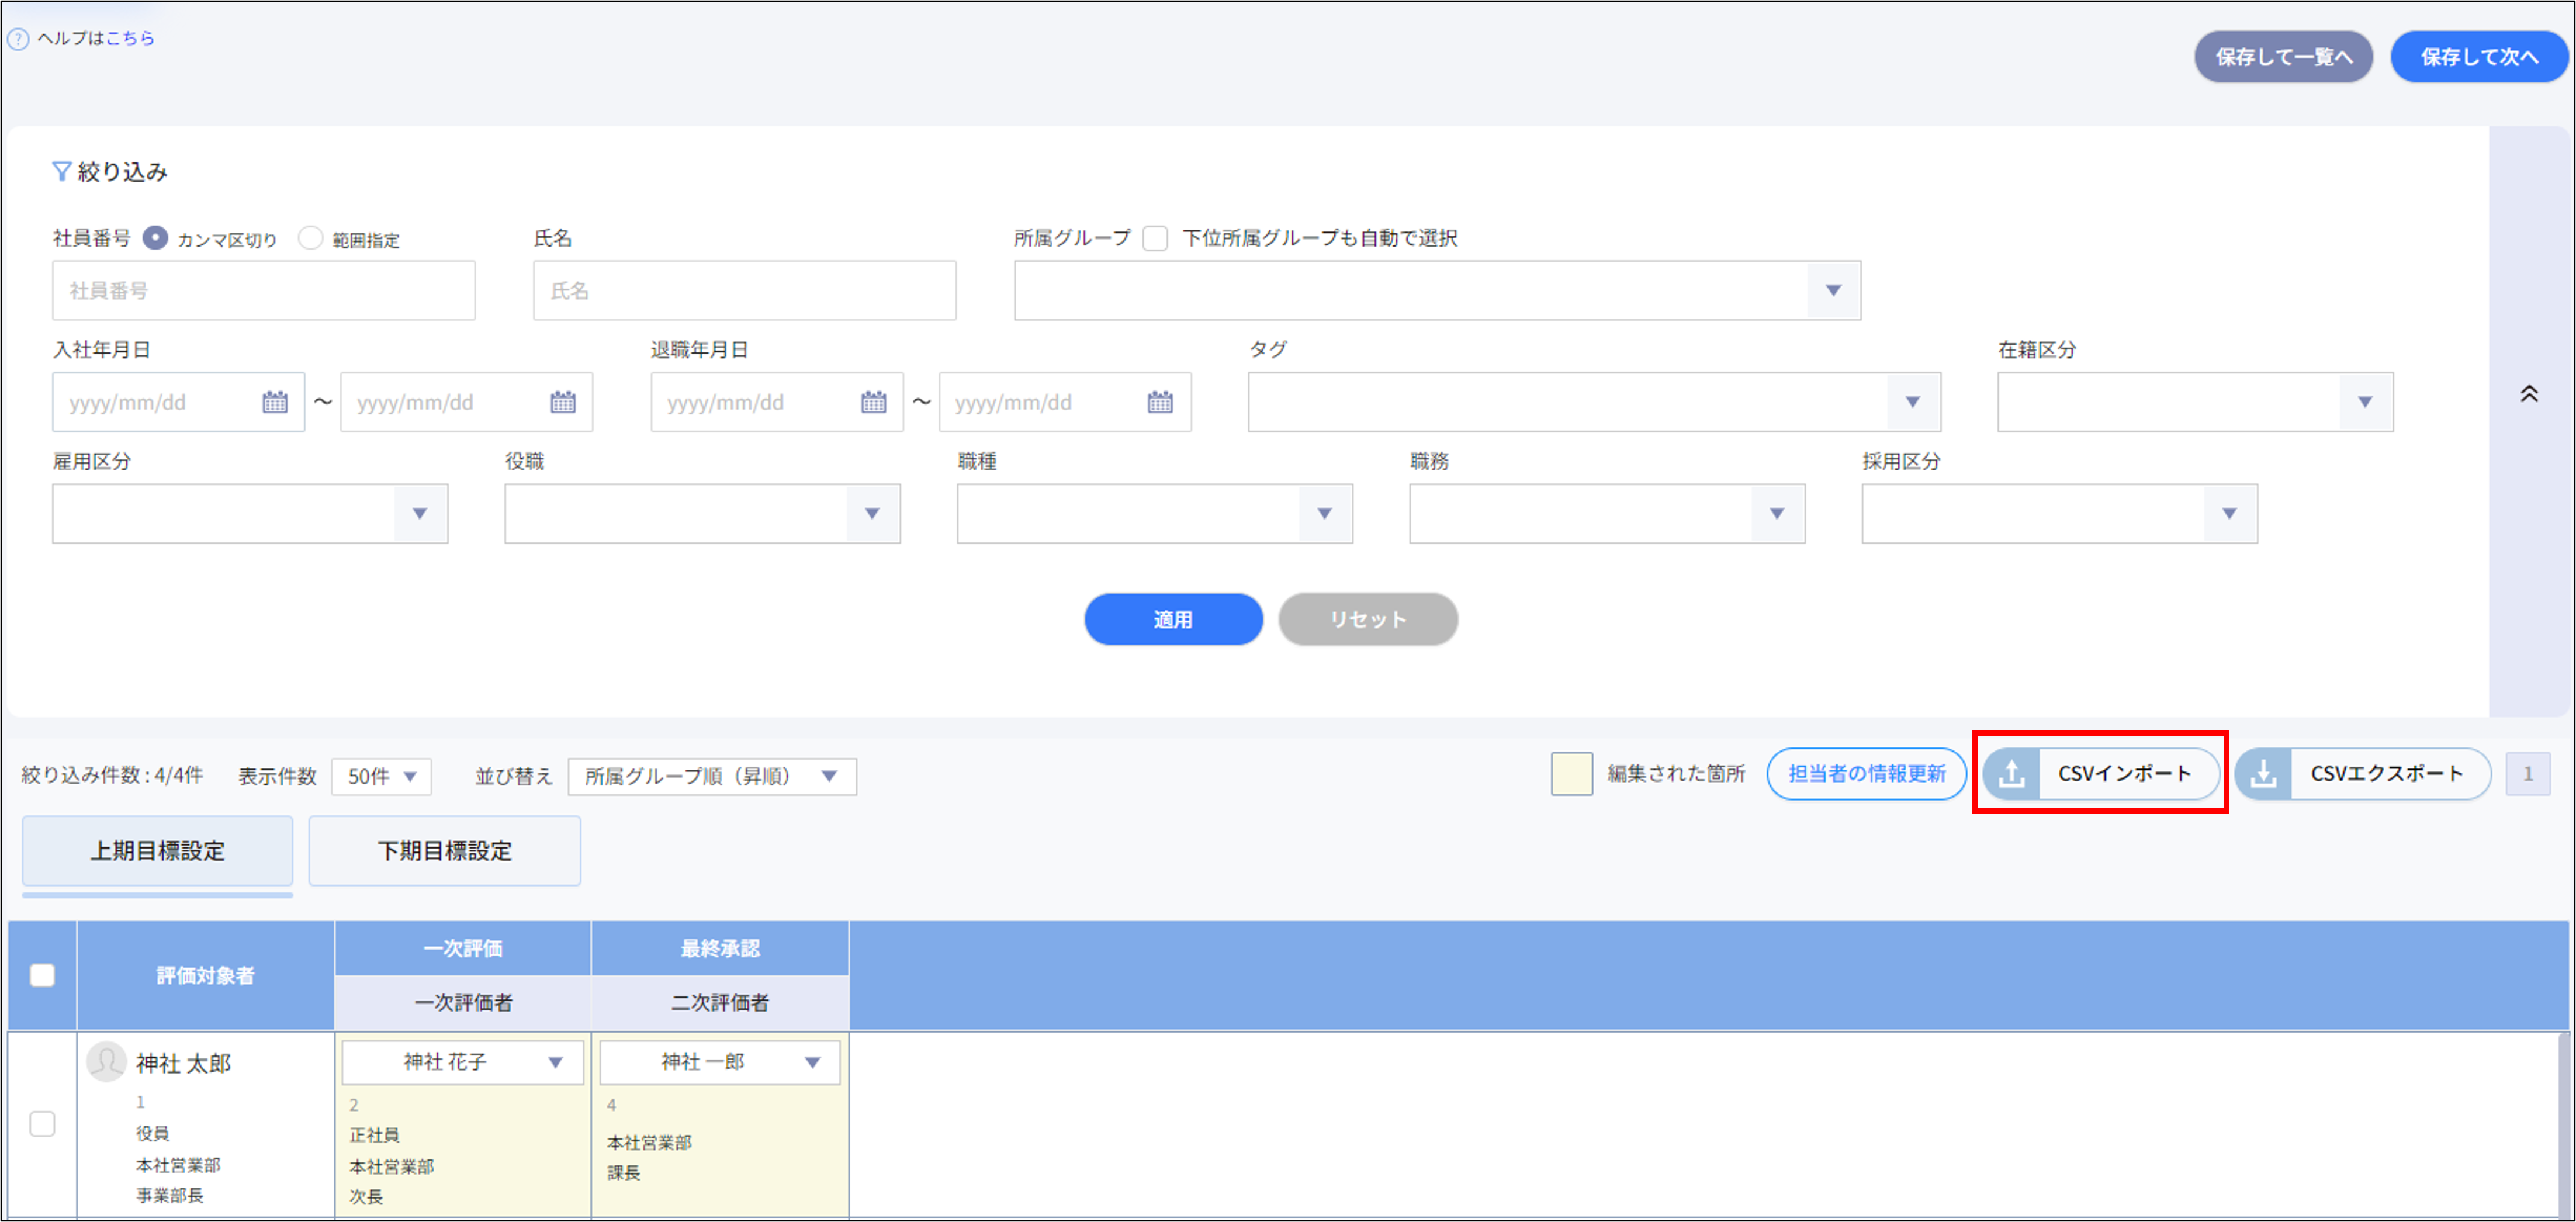Open calendar for 退職年月日 end date

pyautogui.click(x=1160, y=402)
